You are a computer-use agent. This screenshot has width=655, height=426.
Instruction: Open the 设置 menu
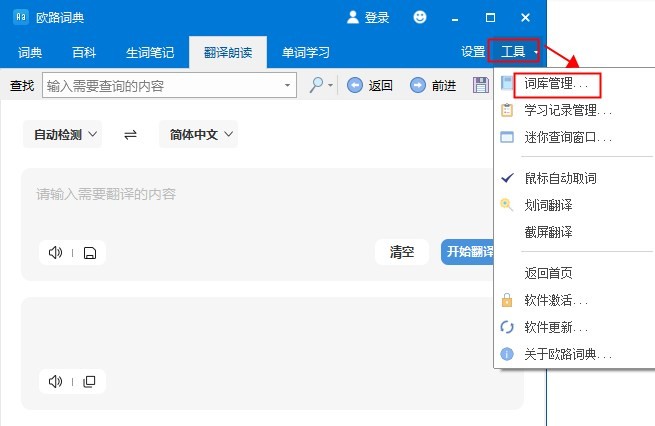coord(473,52)
